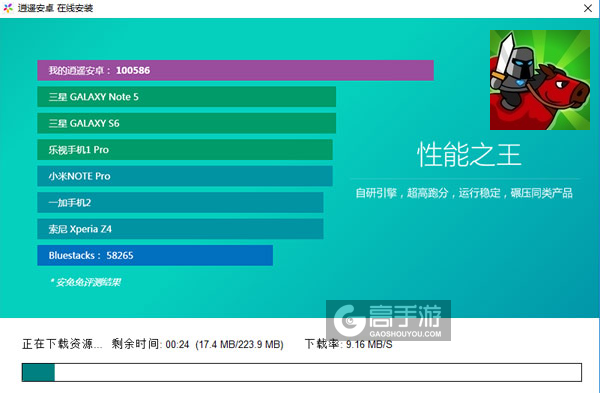Click the 我的逍遥安卓 100586 score bar
The image size is (600, 393).
click(x=235, y=70)
